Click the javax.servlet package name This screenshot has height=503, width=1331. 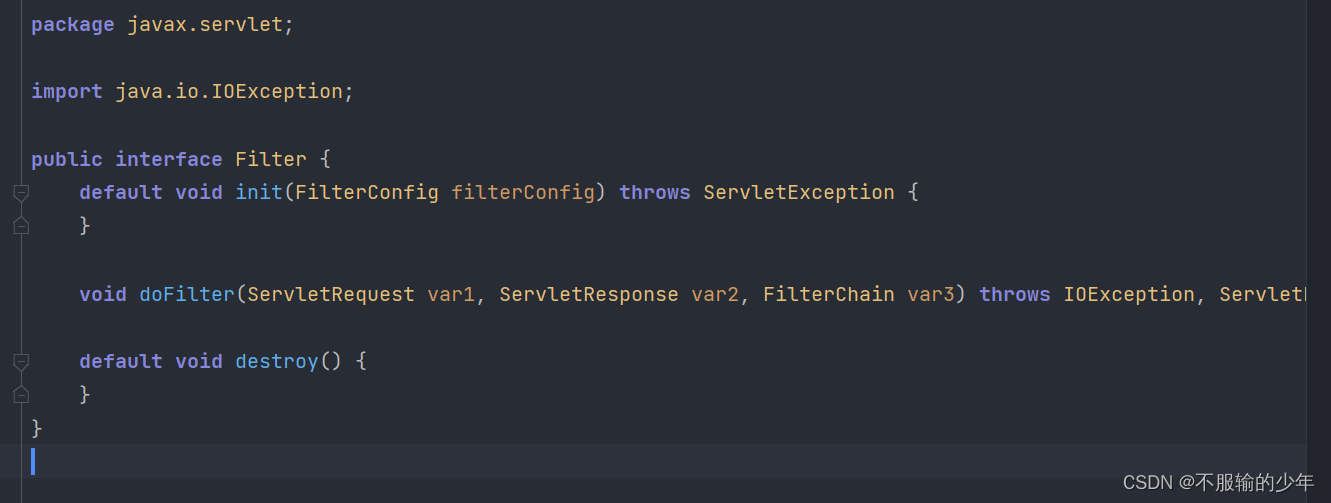[x=205, y=25]
